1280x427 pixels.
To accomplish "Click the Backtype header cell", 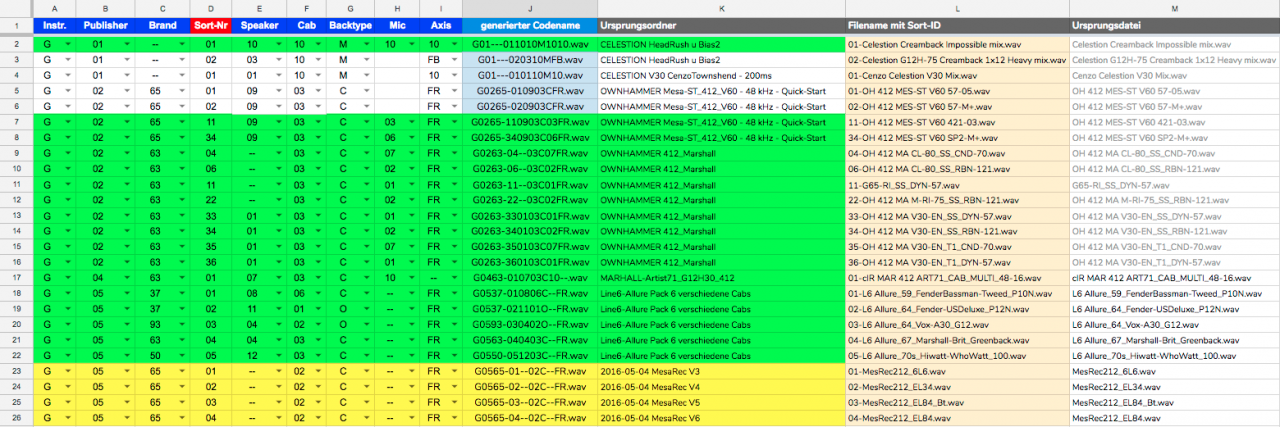I will click(x=349, y=25).
